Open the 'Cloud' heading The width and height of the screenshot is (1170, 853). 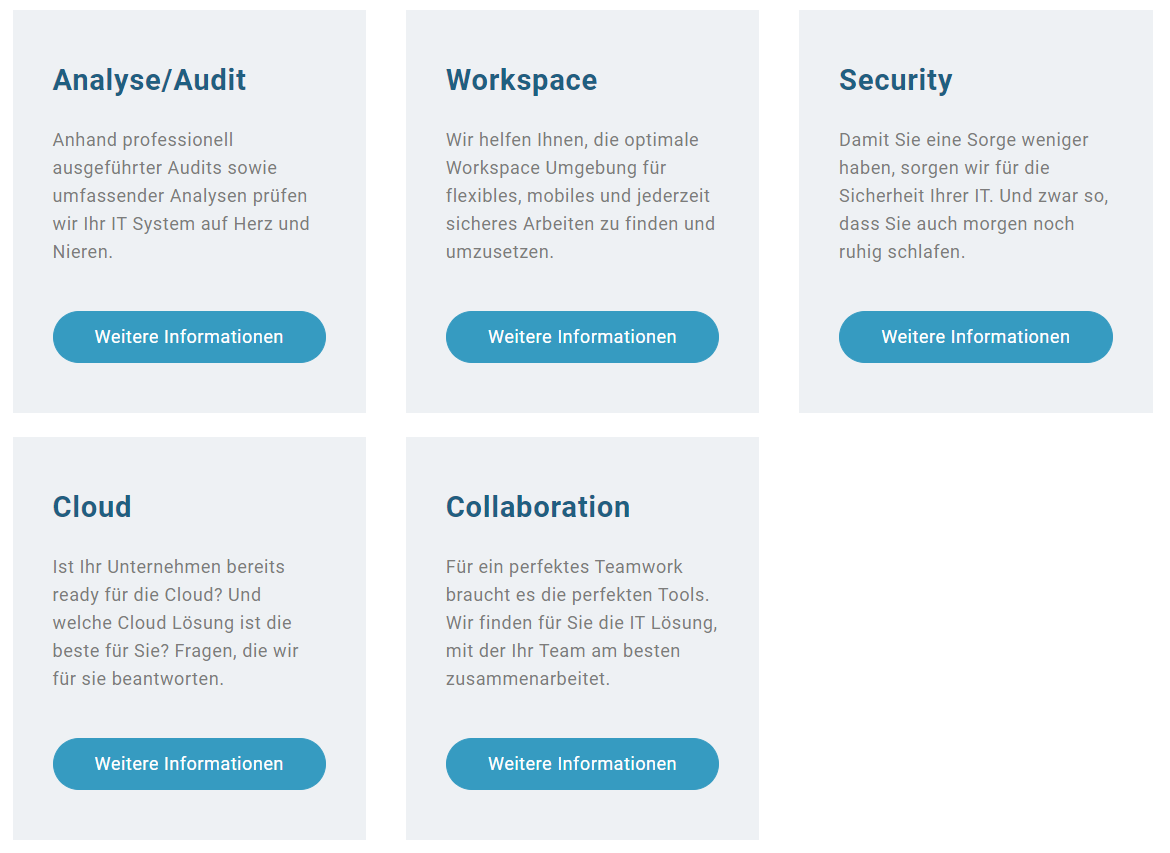pos(92,507)
